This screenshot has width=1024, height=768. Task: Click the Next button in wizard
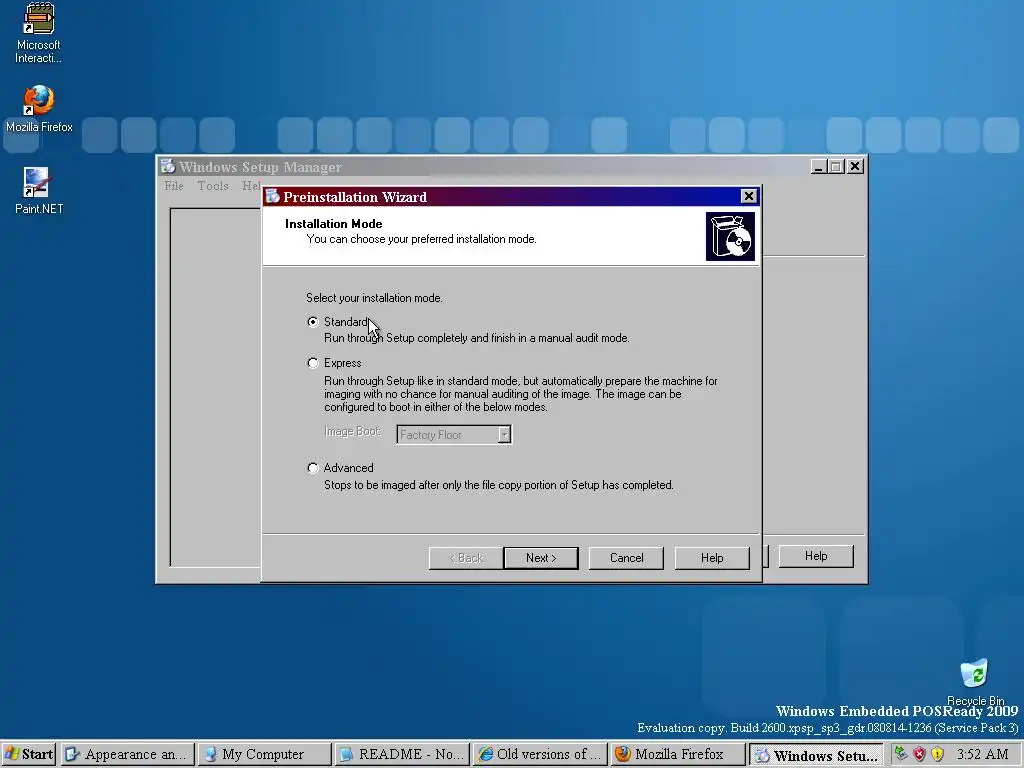[x=541, y=558]
